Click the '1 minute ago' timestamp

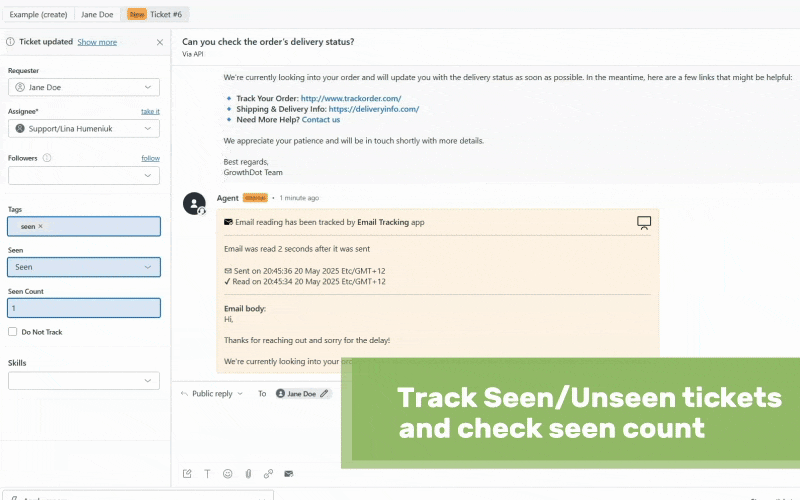point(299,198)
